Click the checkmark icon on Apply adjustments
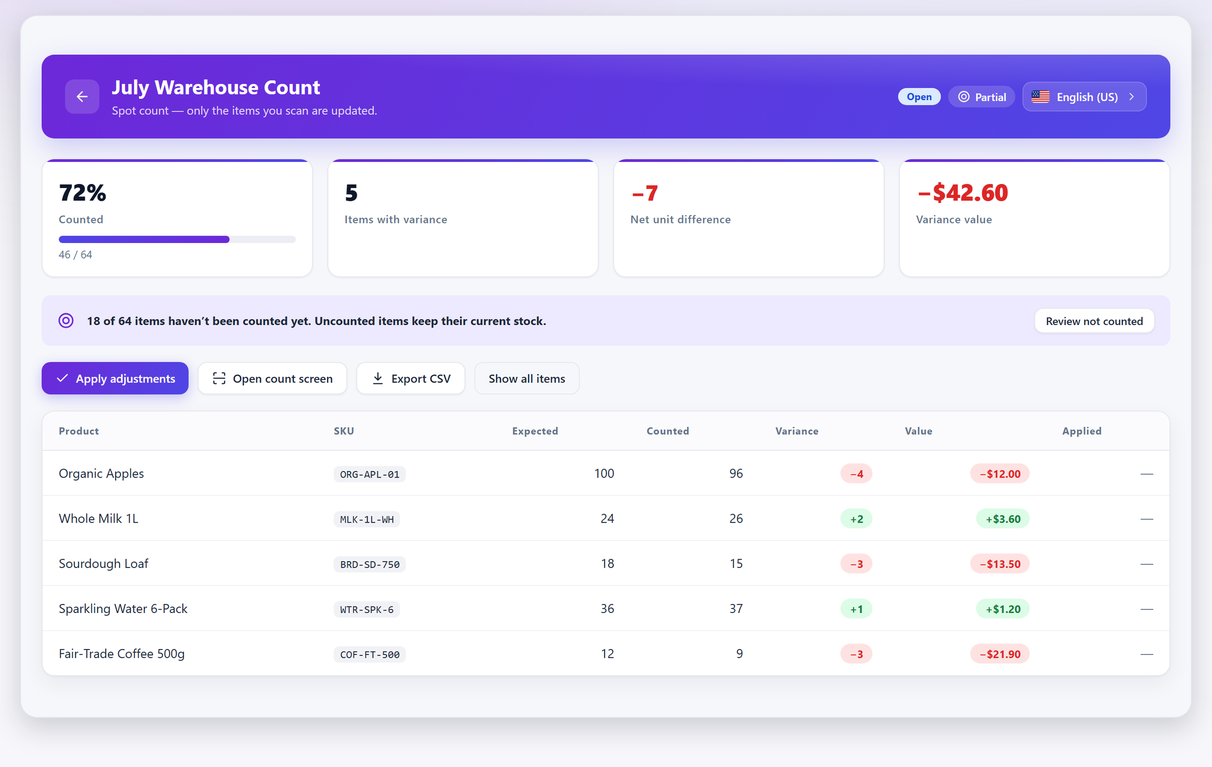Screen dimensions: 1212x767 click(x=62, y=378)
